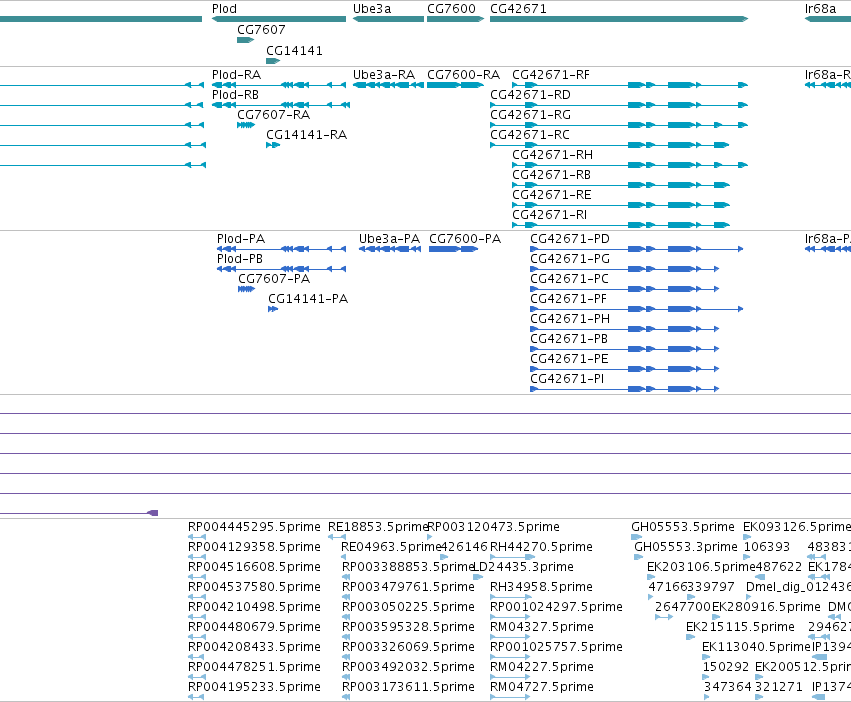
Task: Click the RP003479761.5prime EST label
Action: (x=408, y=587)
